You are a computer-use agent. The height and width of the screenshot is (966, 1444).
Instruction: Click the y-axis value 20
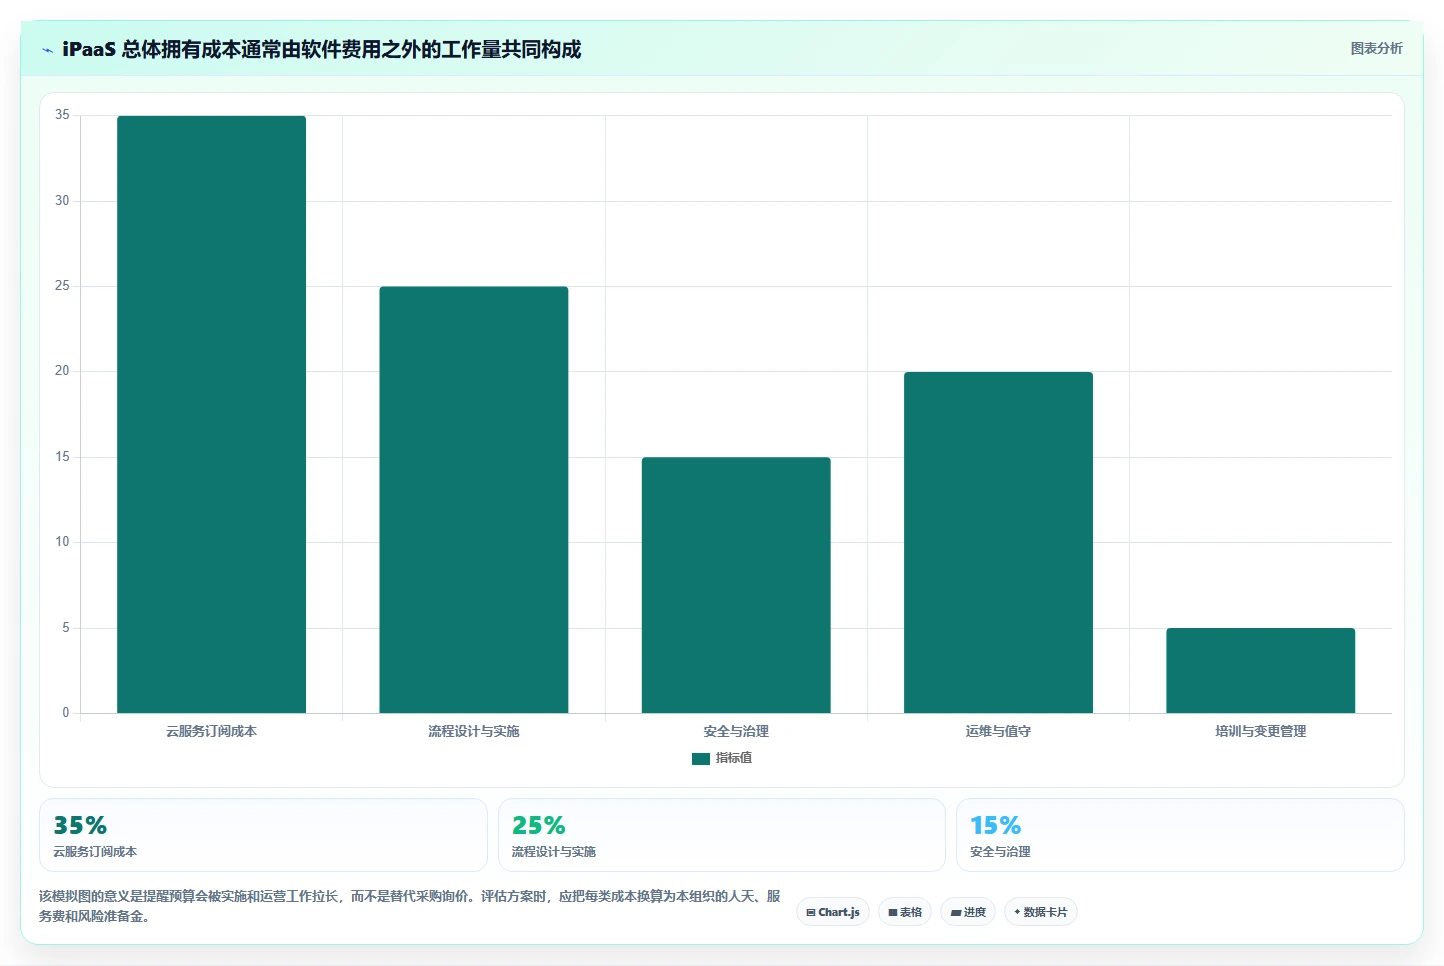pyautogui.click(x=62, y=371)
